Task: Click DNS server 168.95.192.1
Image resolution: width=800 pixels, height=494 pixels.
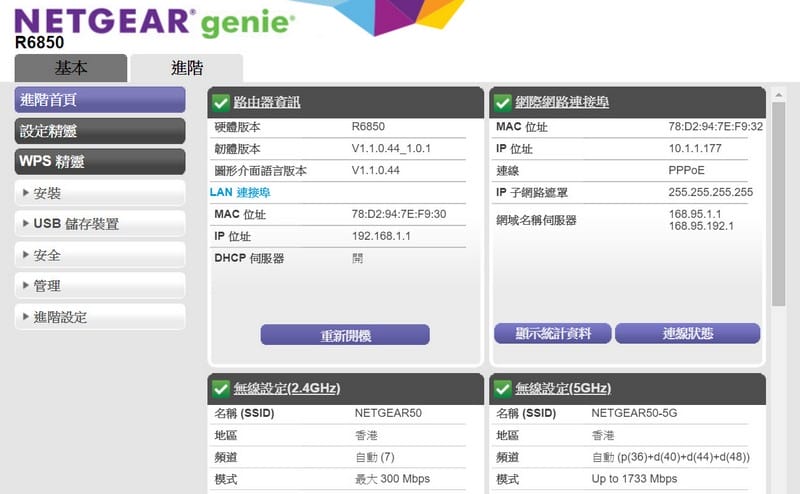Action: (x=701, y=226)
